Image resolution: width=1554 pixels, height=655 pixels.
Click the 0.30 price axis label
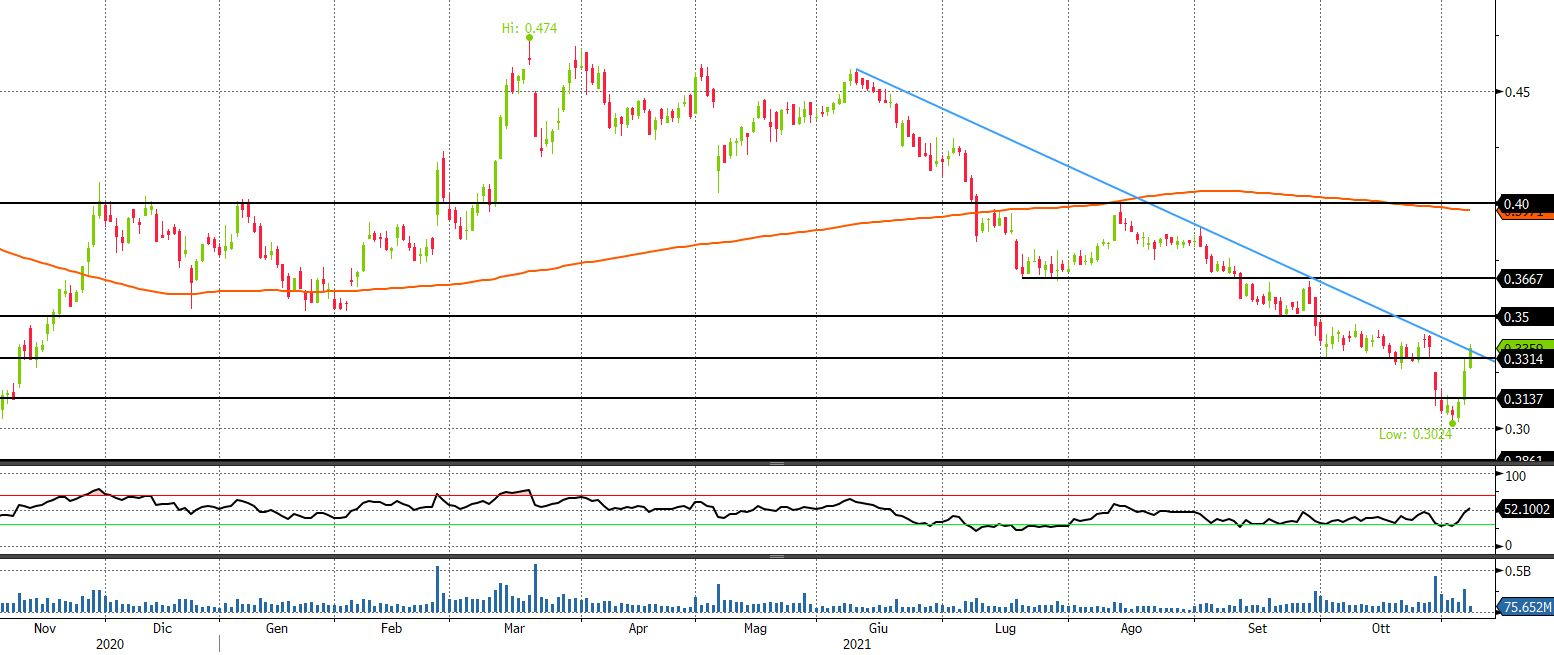tap(1516, 429)
